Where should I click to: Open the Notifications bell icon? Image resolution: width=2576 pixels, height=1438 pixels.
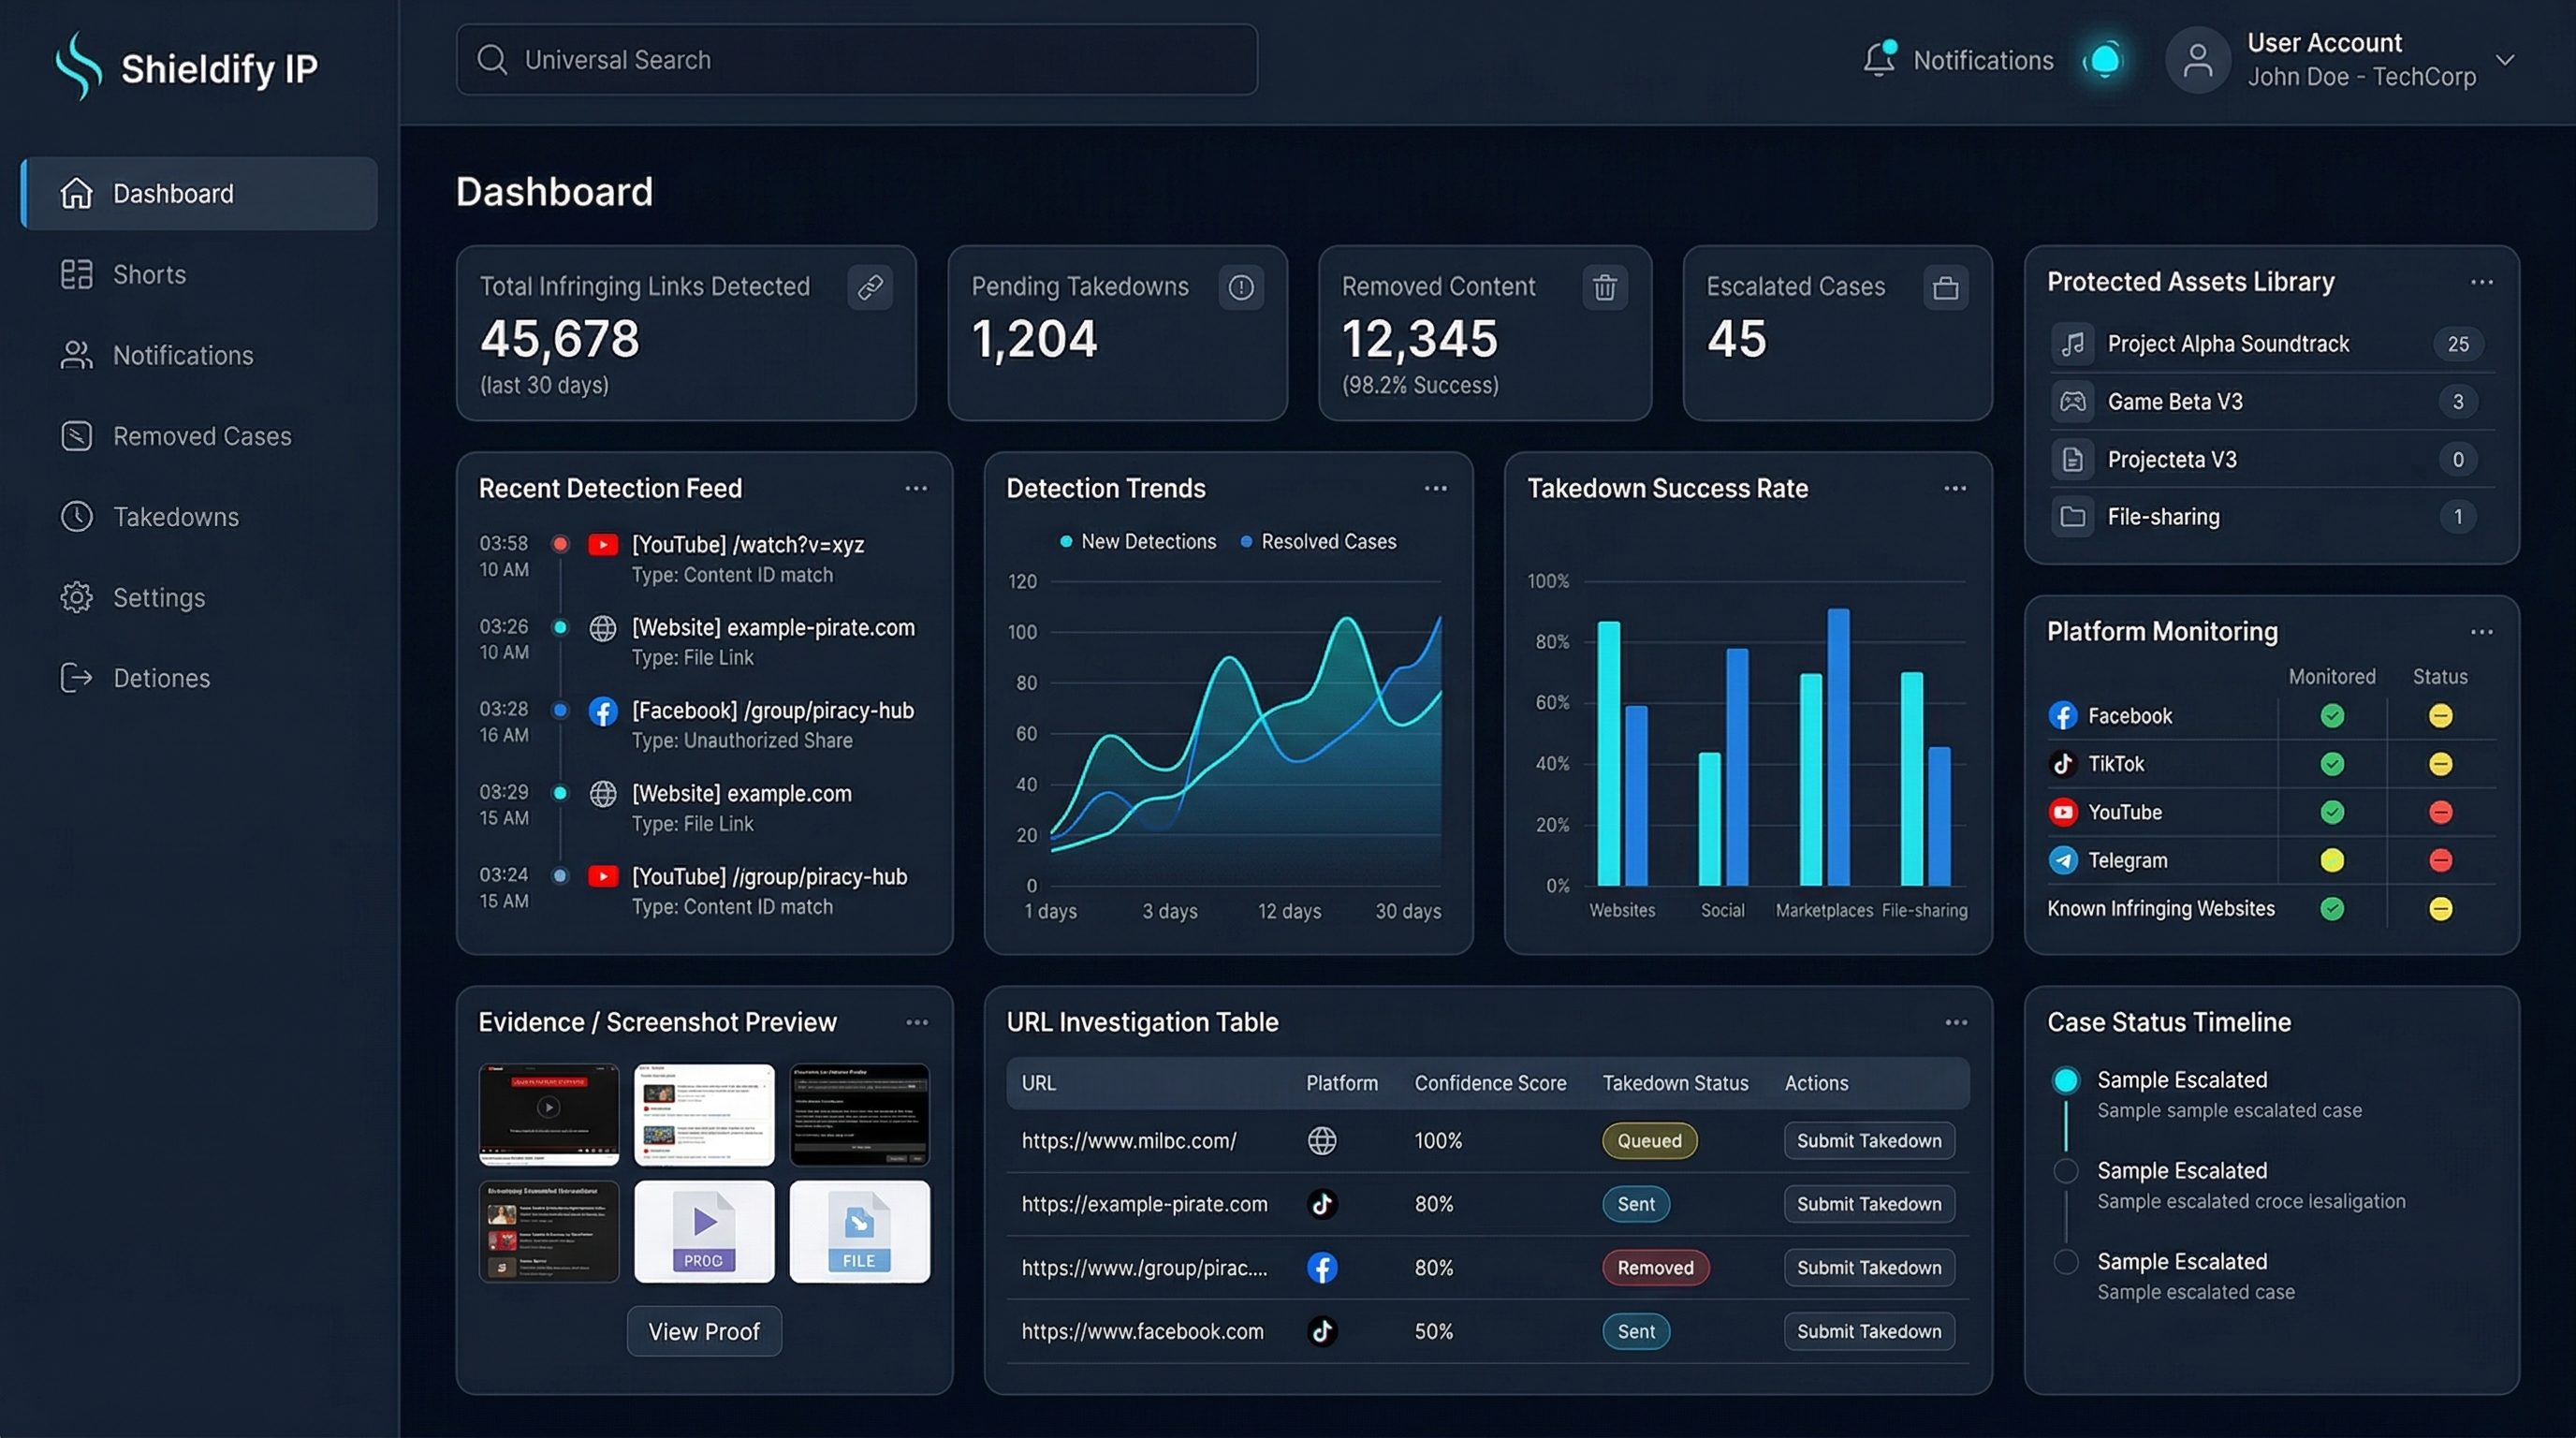tap(1880, 59)
